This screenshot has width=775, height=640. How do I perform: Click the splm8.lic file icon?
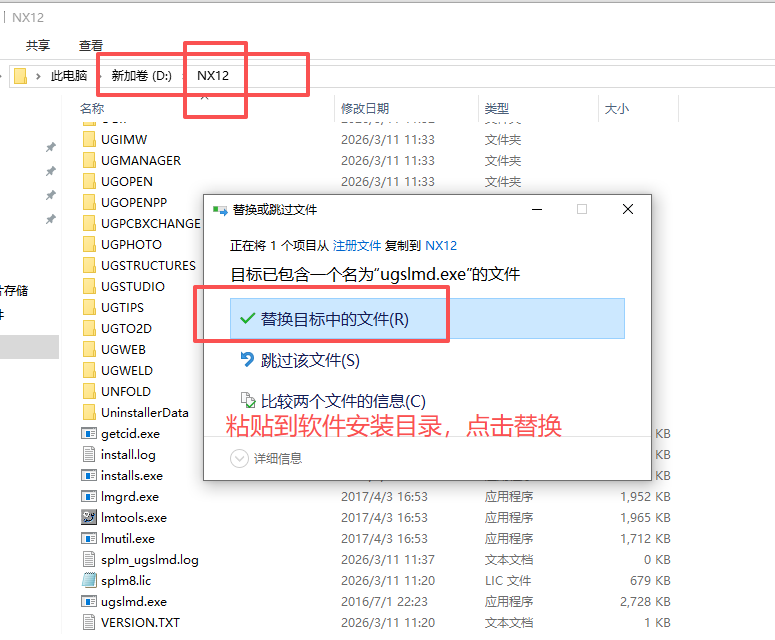(x=89, y=580)
